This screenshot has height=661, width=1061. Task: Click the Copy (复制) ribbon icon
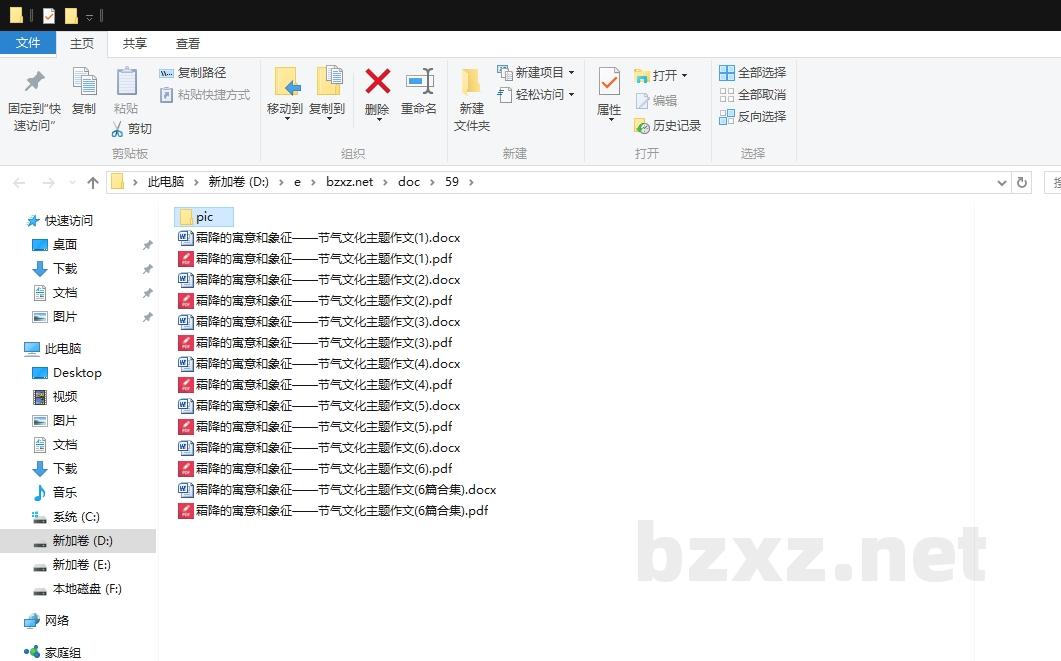[x=84, y=83]
